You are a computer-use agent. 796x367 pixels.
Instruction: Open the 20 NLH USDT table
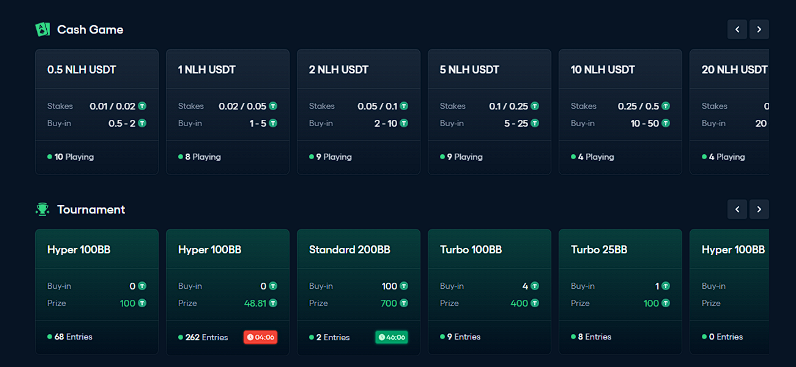(x=729, y=112)
